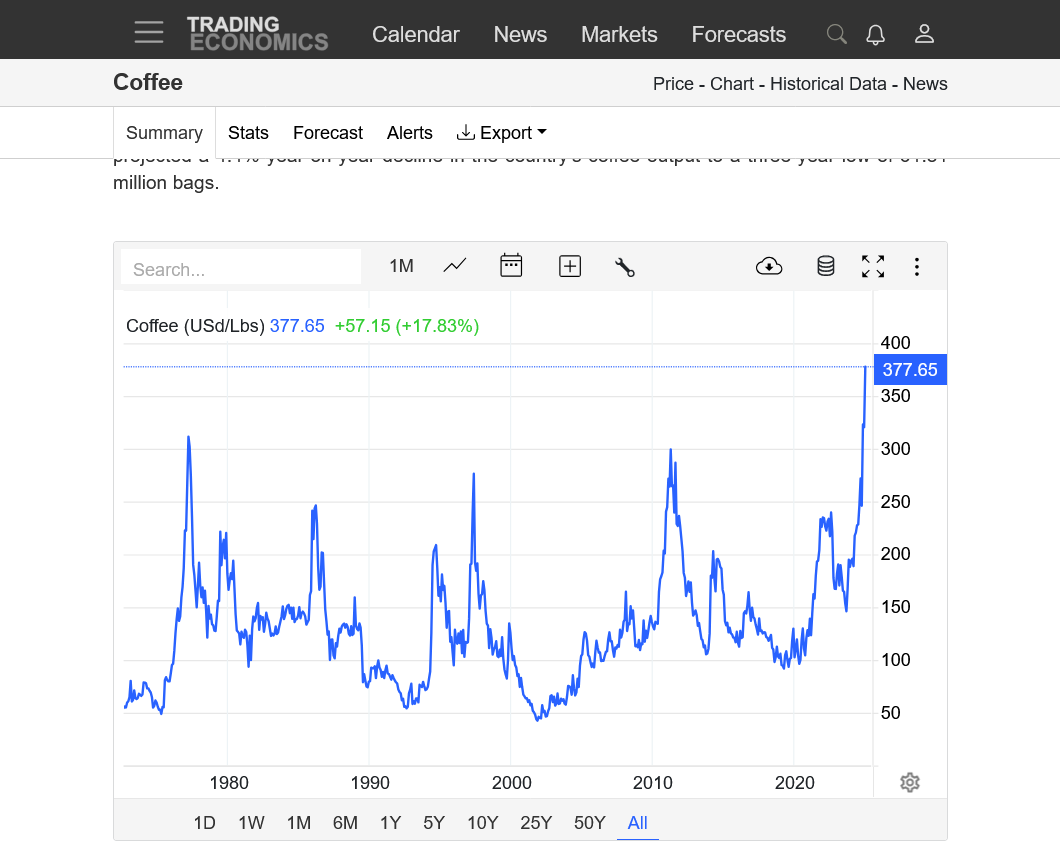Open chart settings gear icon
Image resolution: width=1060 pixels, height=849 pixels.
tap(909, 782)
